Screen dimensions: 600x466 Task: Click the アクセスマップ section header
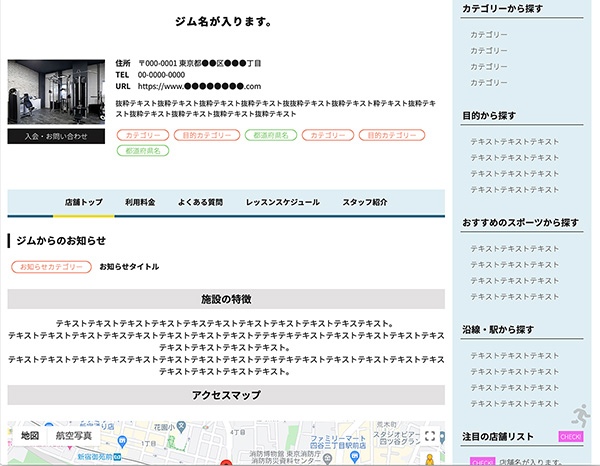[226, 395]
